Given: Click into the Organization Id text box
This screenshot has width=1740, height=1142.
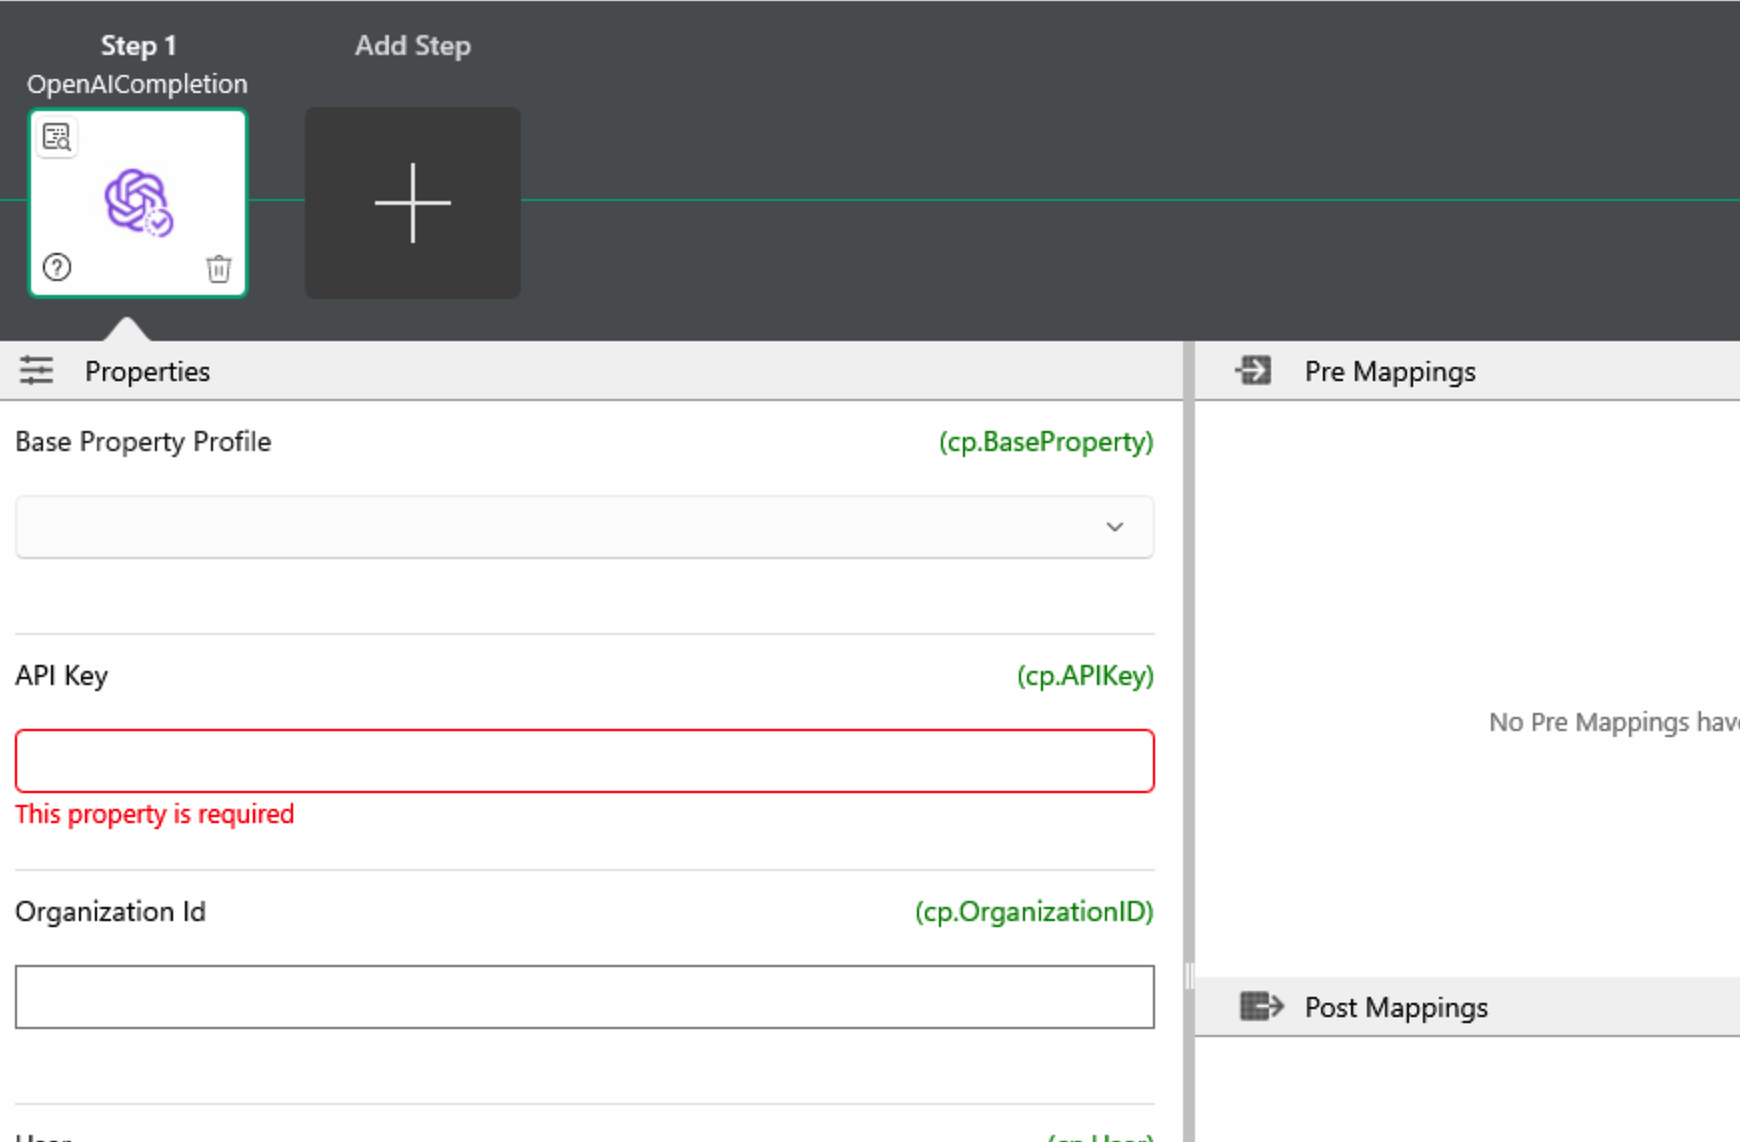Looking at the screenshot, I should (x=584, y=997).
